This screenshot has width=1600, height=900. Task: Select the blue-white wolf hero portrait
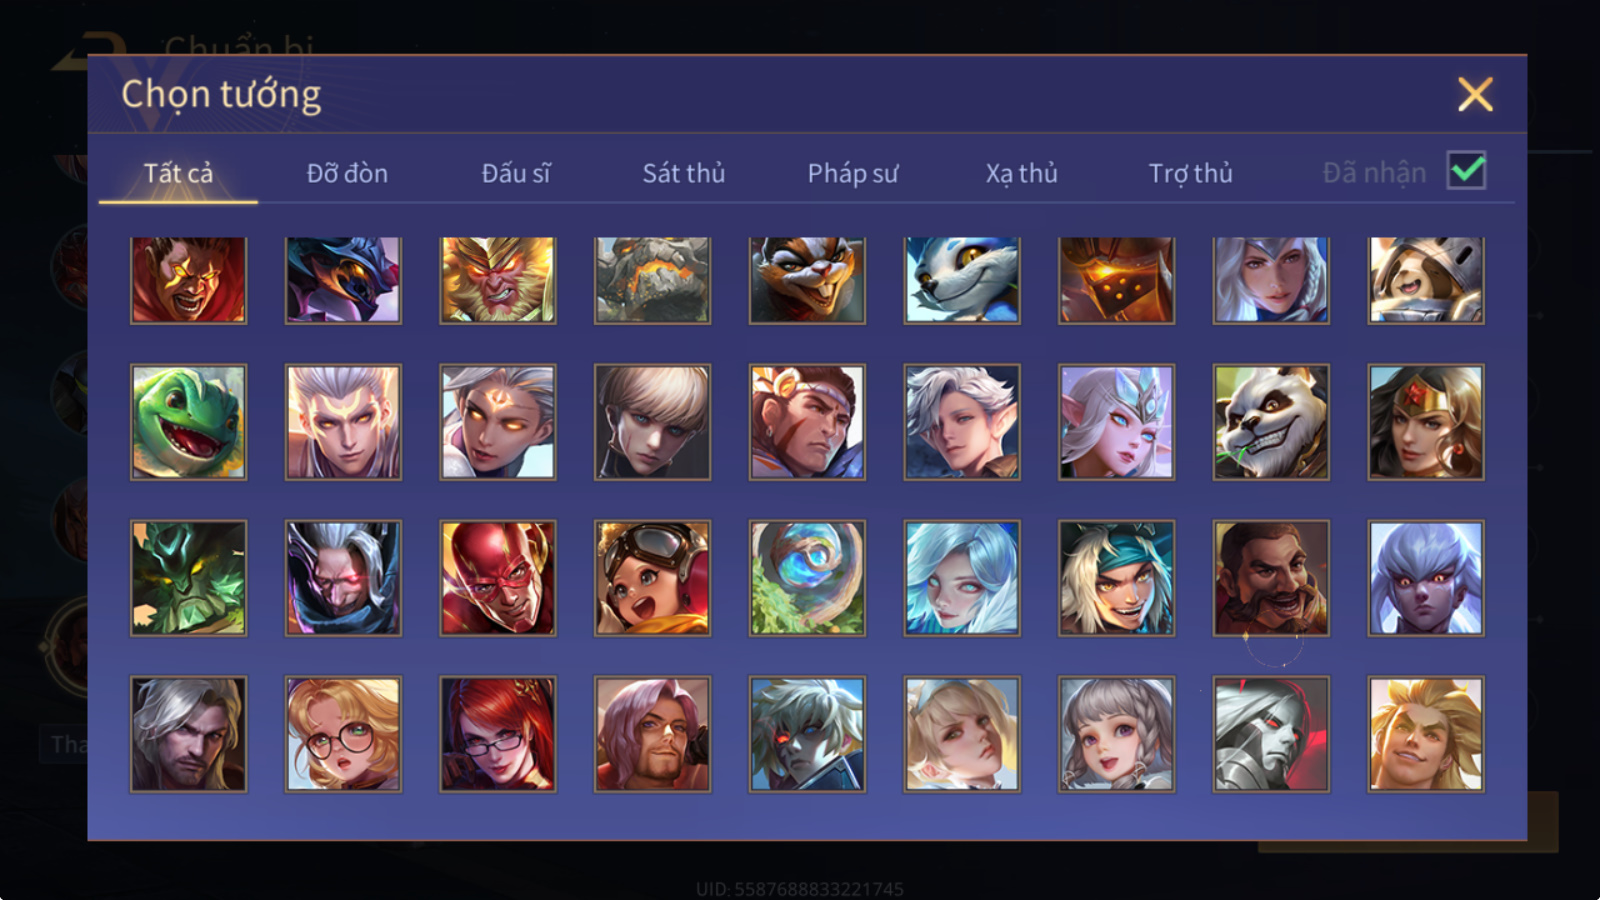(x=962, y=280)
